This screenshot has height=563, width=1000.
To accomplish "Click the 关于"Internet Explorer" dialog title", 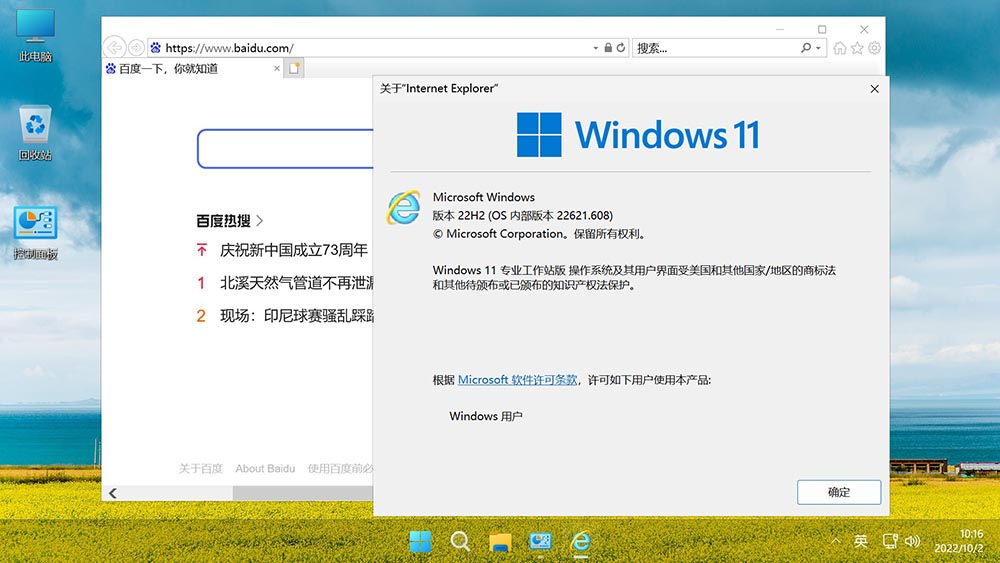I will [x=439, y=89].
